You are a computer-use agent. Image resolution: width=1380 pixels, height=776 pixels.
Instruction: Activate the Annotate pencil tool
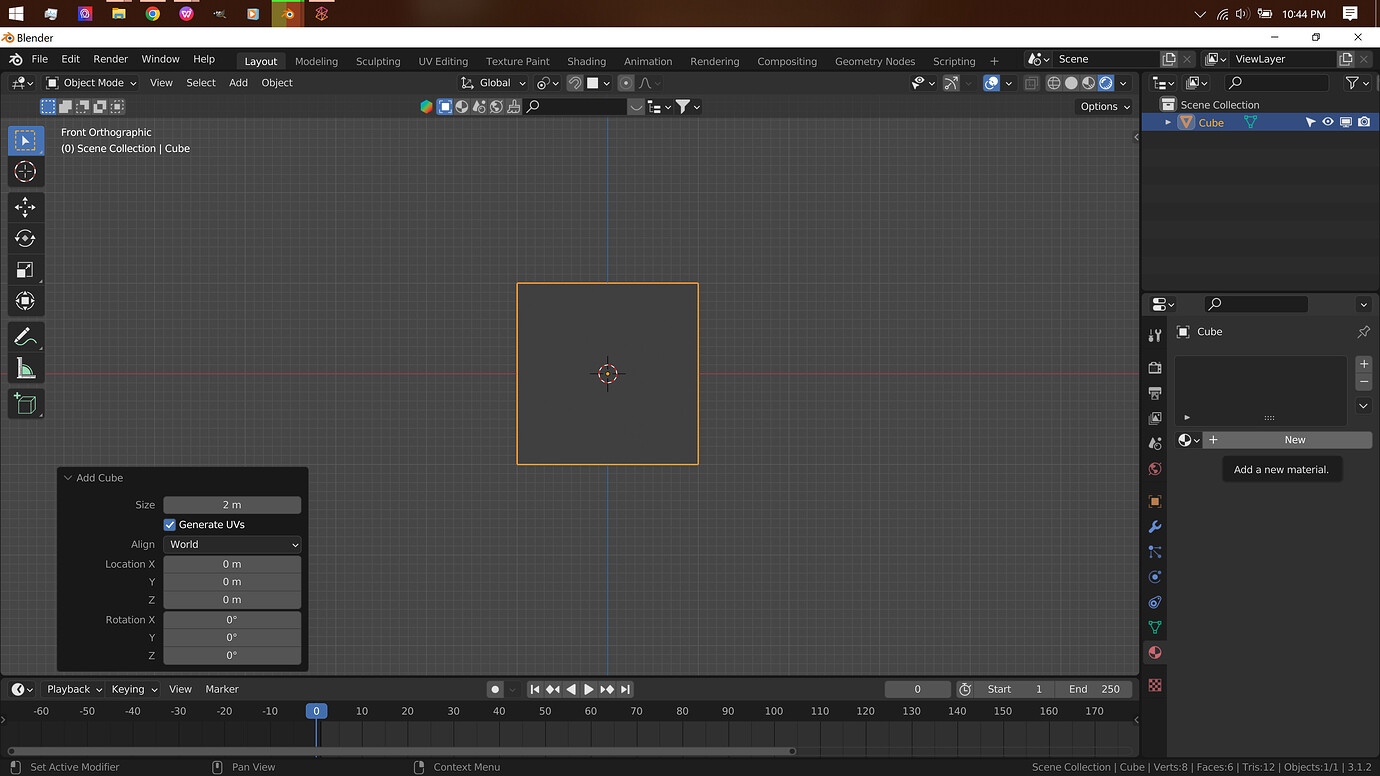click(x=25, y=338)
